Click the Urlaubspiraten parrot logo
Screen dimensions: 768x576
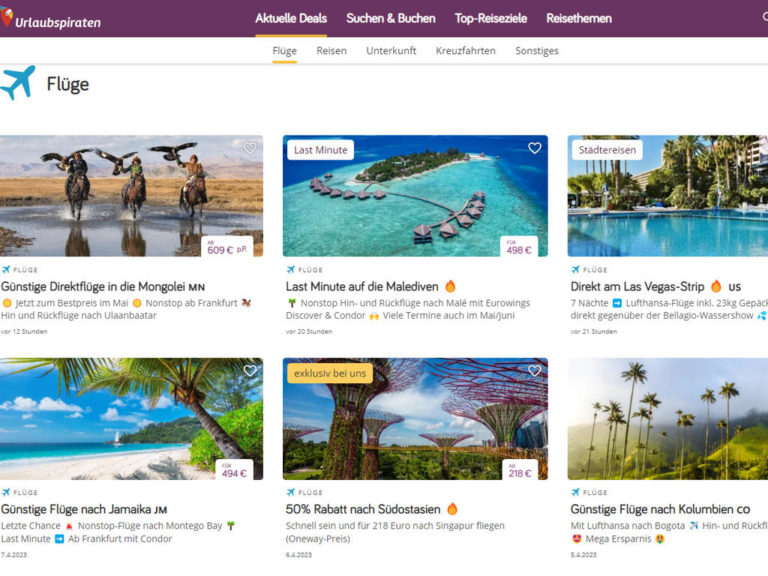coord(6,17)
